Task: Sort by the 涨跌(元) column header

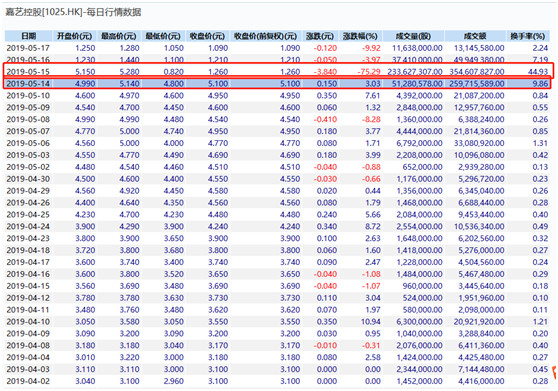Action: pos(320,36)
